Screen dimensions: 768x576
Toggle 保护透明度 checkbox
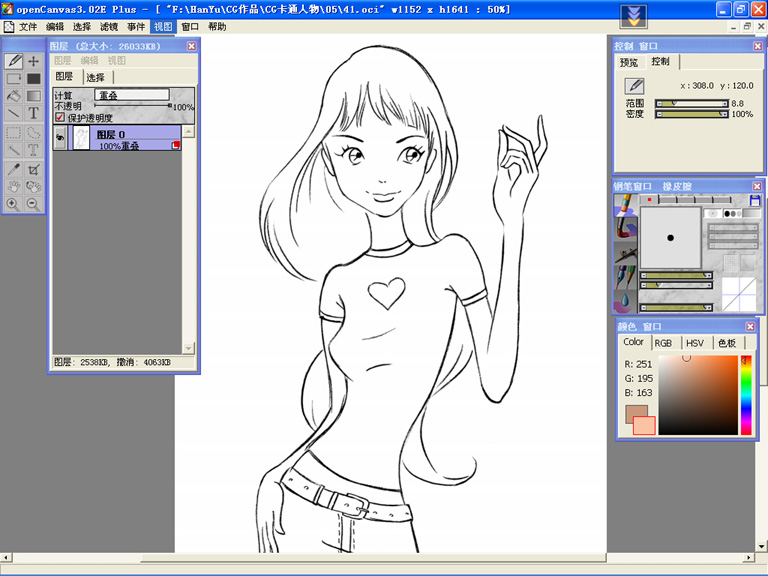point(60,117)
